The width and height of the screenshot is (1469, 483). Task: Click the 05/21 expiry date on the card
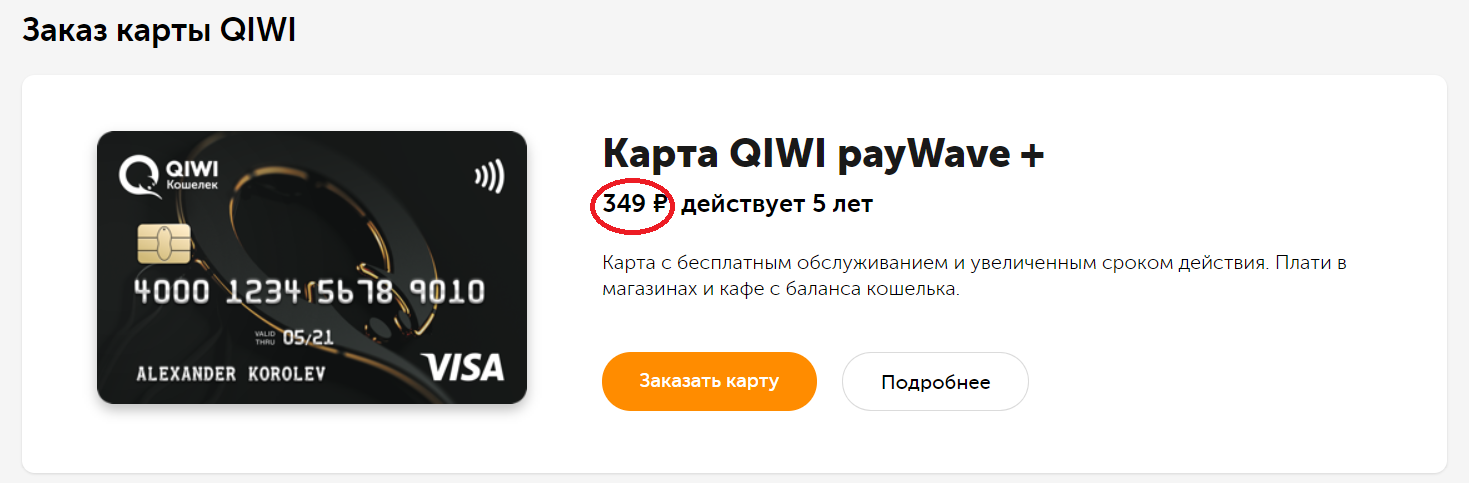306,338
